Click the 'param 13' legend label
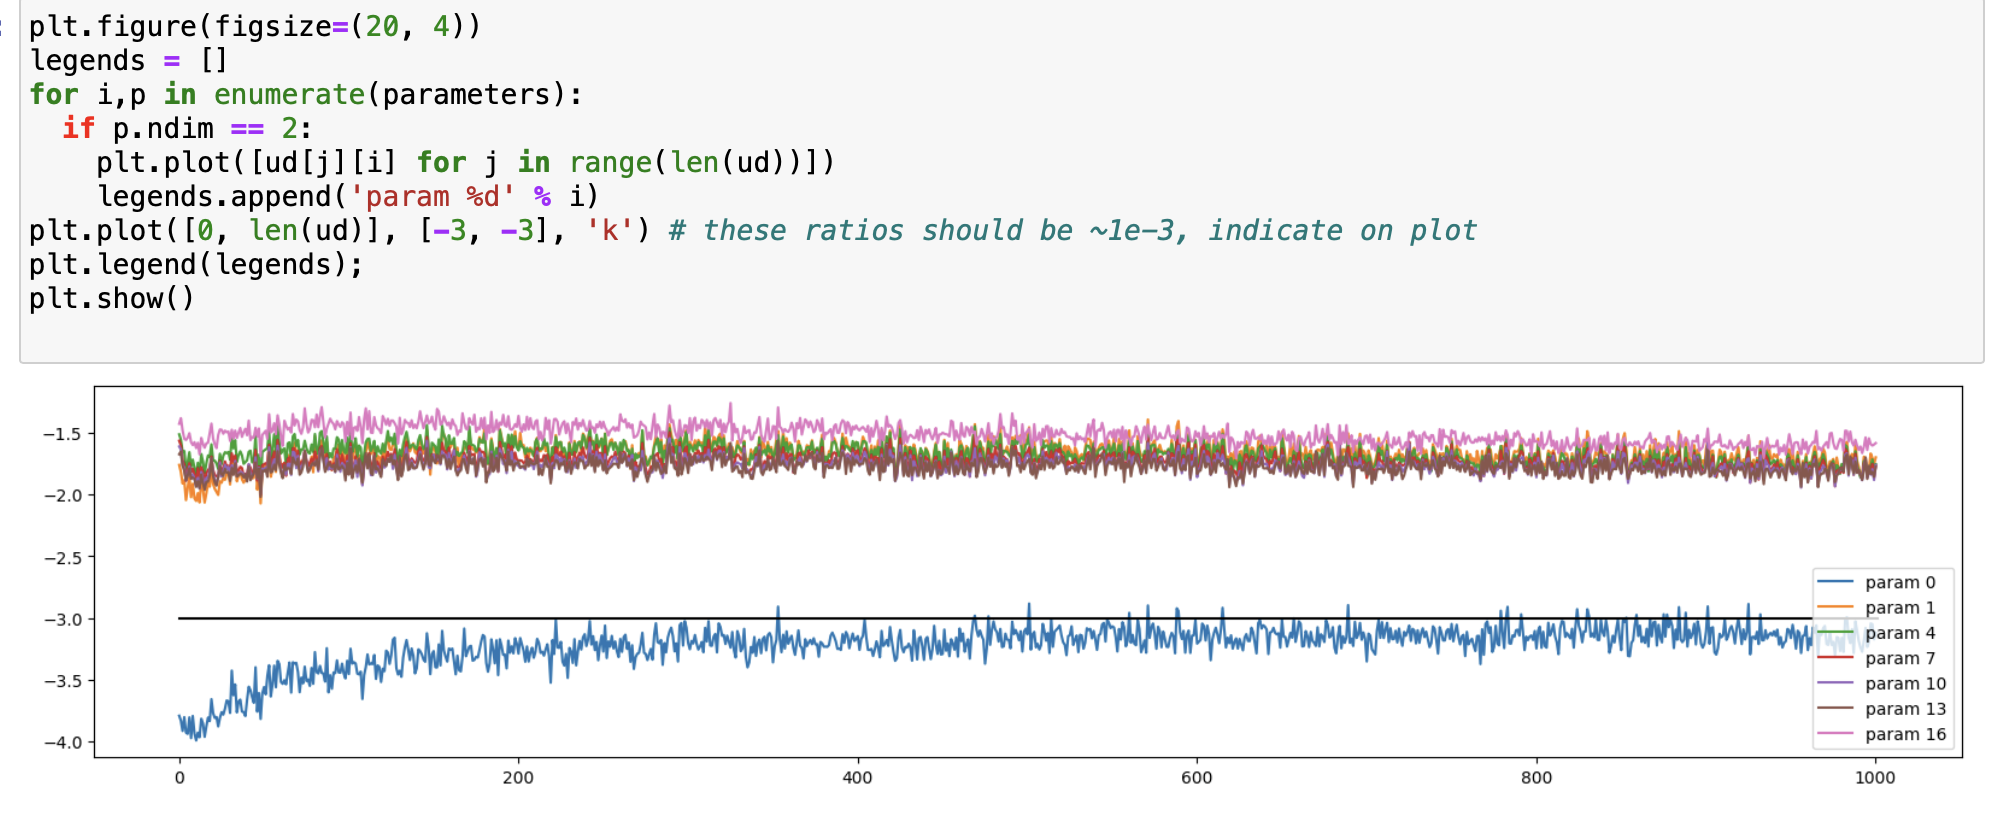The image size is (1990, 814). tap(1905, 709)
